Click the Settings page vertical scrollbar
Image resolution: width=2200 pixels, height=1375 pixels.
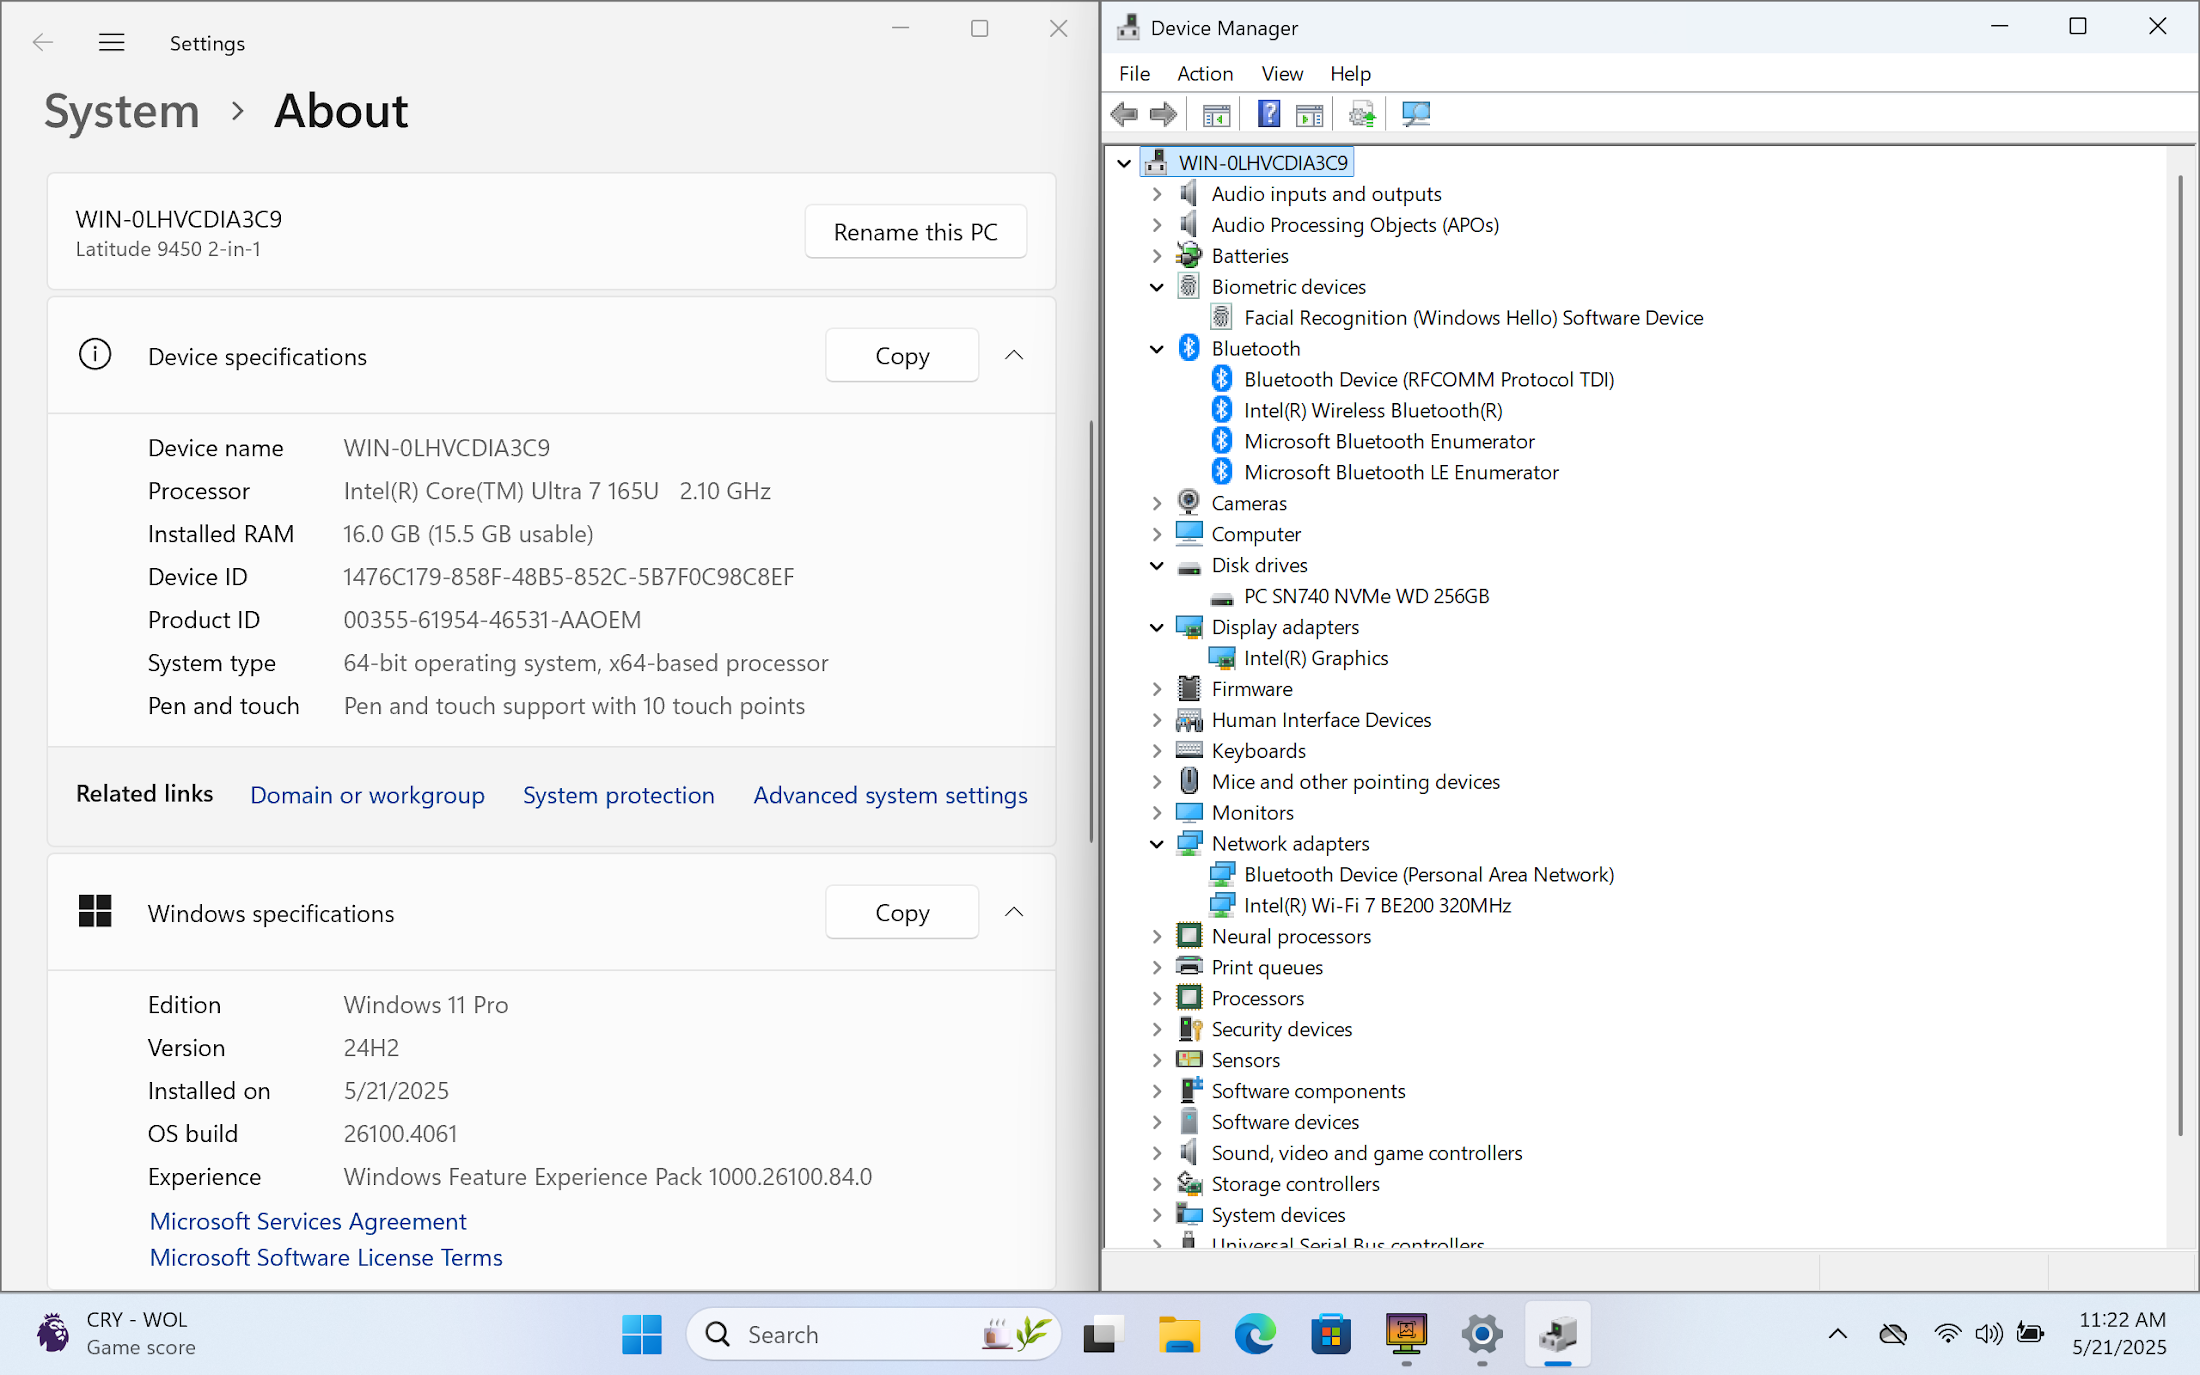pyautogui.click(x=1090, y=632)
